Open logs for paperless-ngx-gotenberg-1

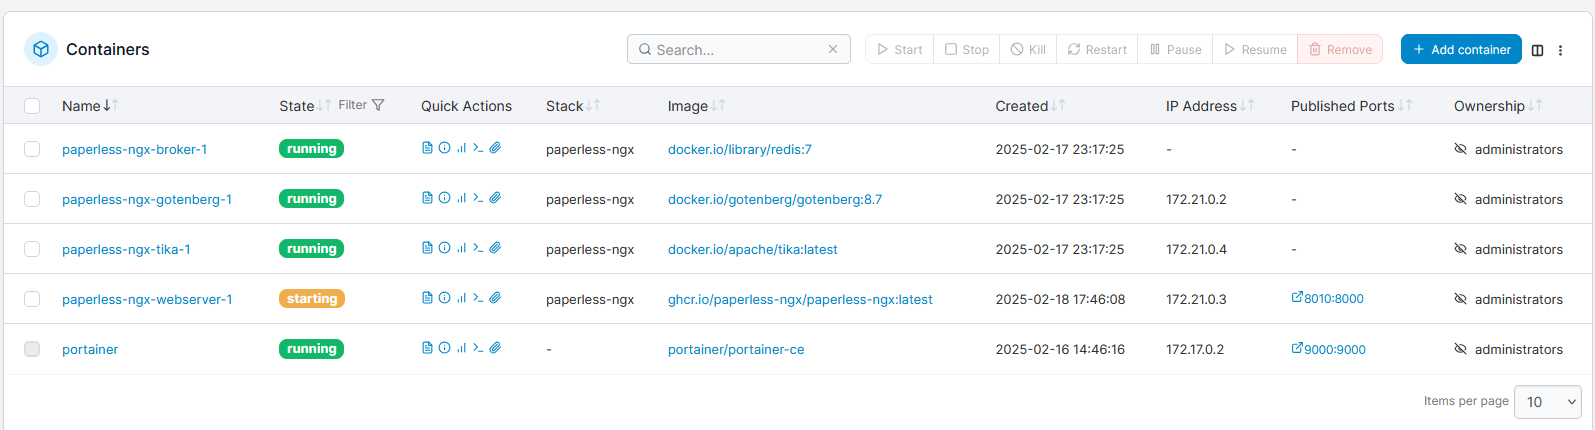point(427,198)
